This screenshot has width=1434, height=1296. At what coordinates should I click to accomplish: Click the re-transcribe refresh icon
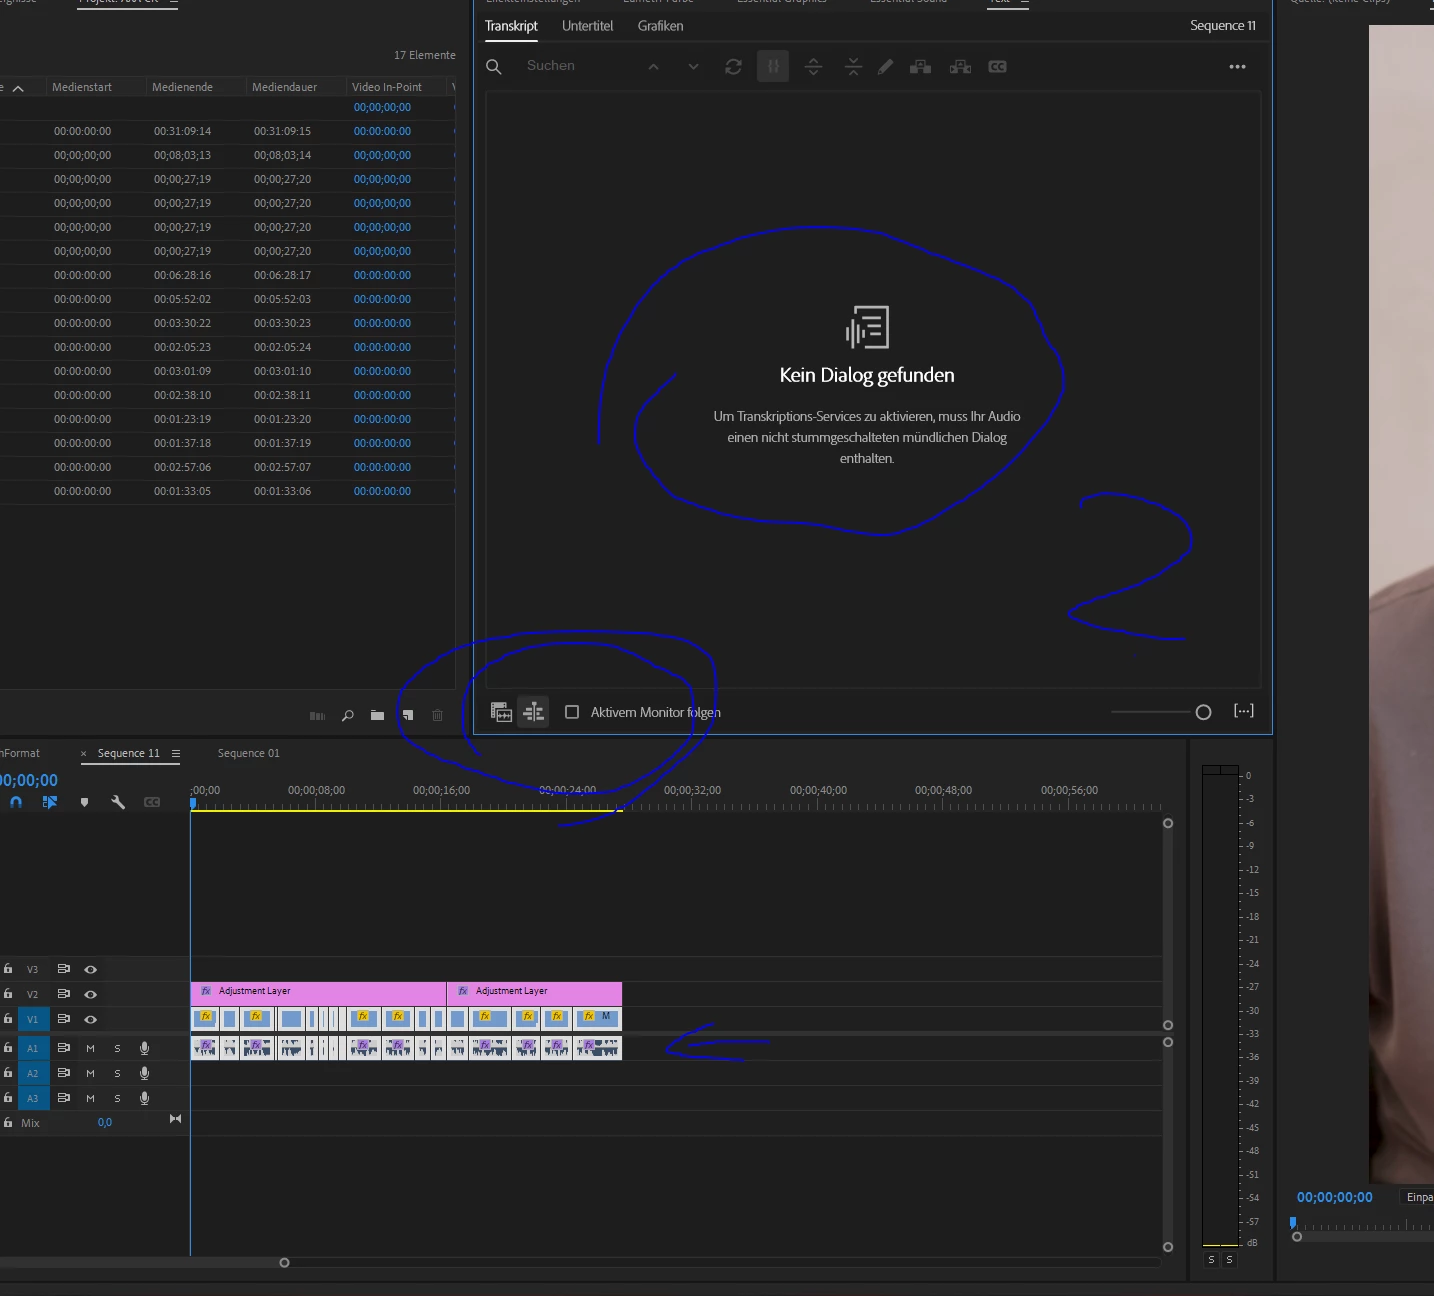coord(733,67)
